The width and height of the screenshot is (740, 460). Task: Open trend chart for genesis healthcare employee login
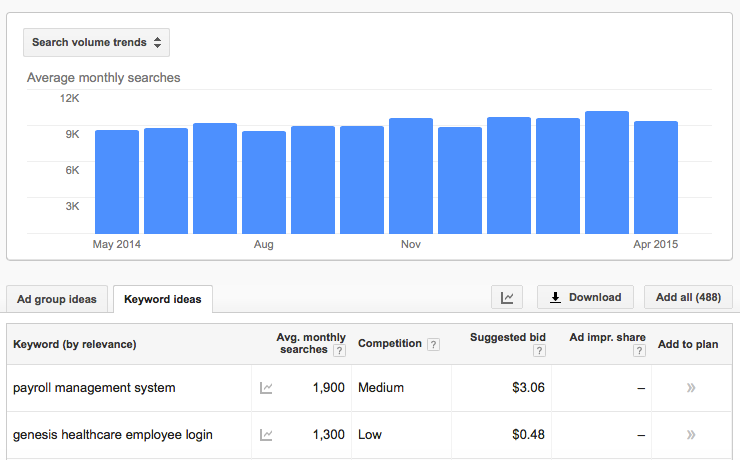click(266, 435)
